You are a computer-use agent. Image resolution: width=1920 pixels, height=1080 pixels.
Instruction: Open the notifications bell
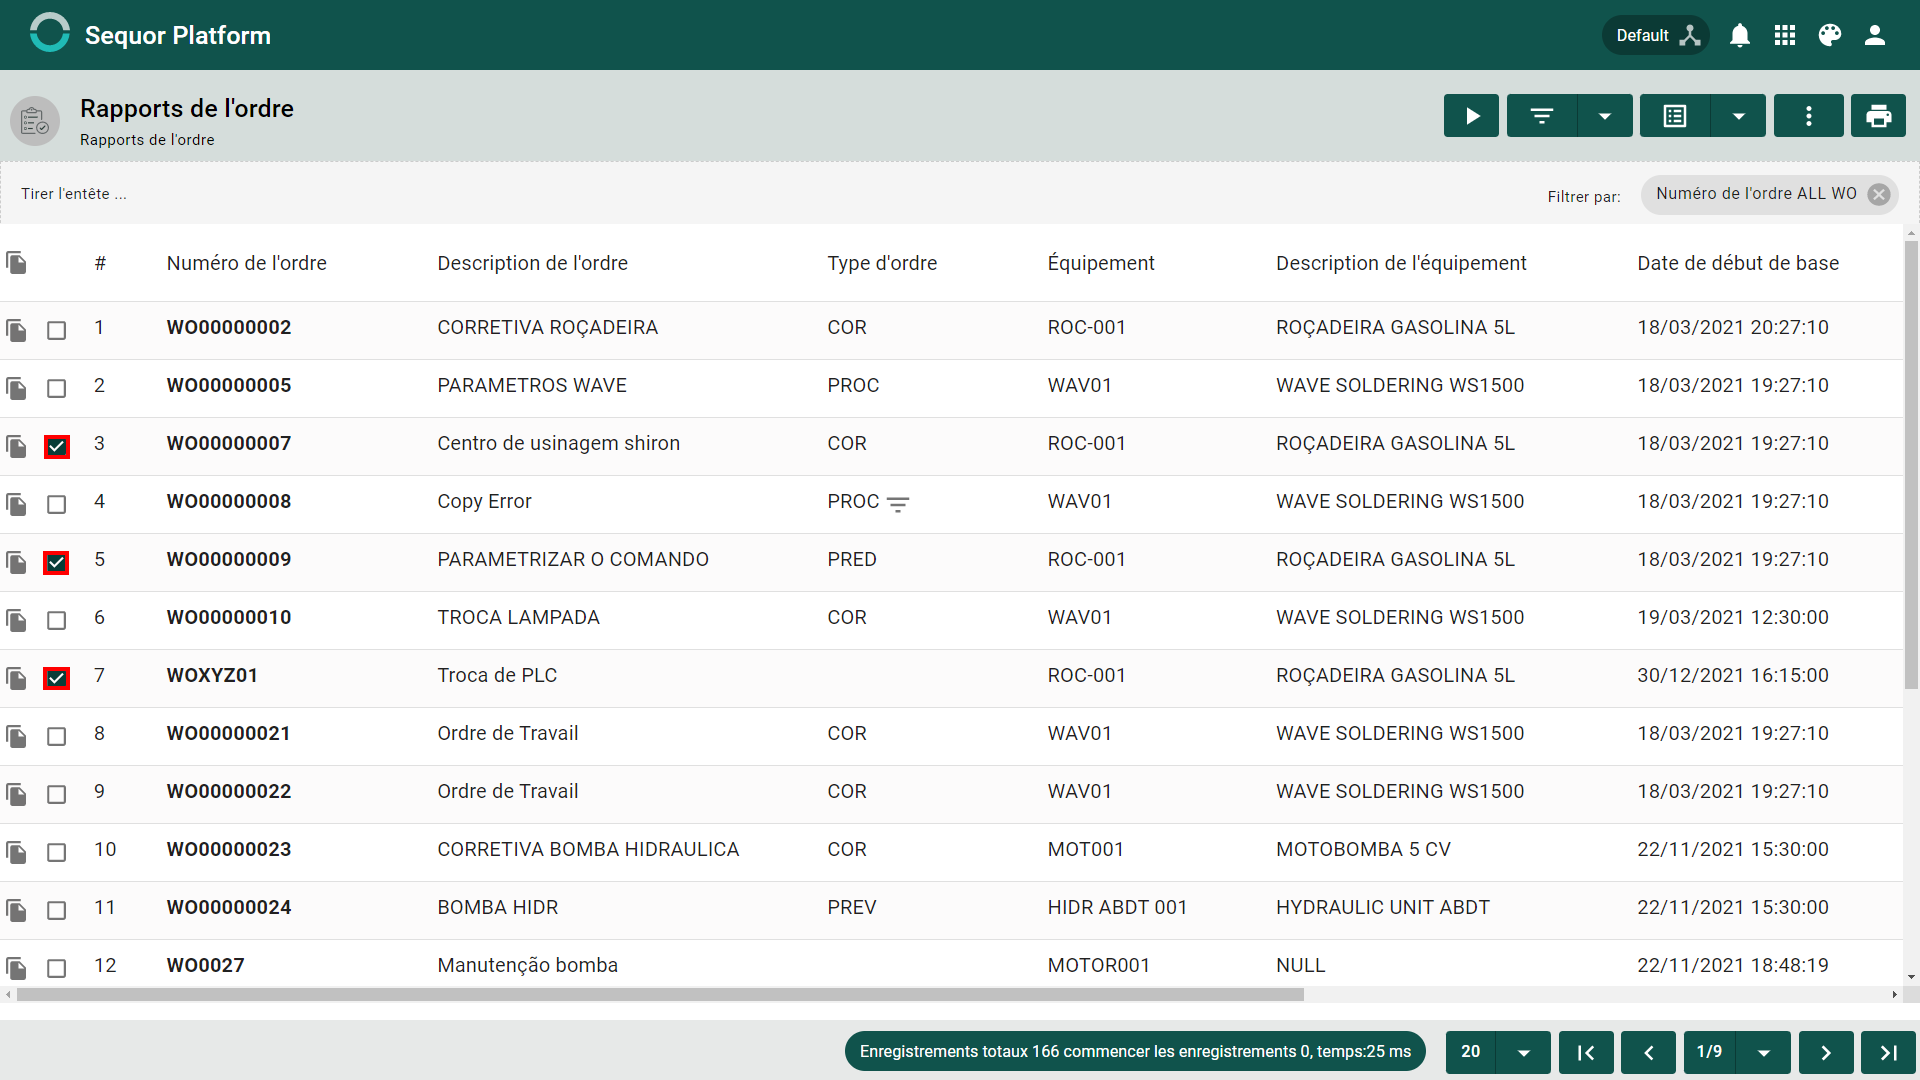1740,36
